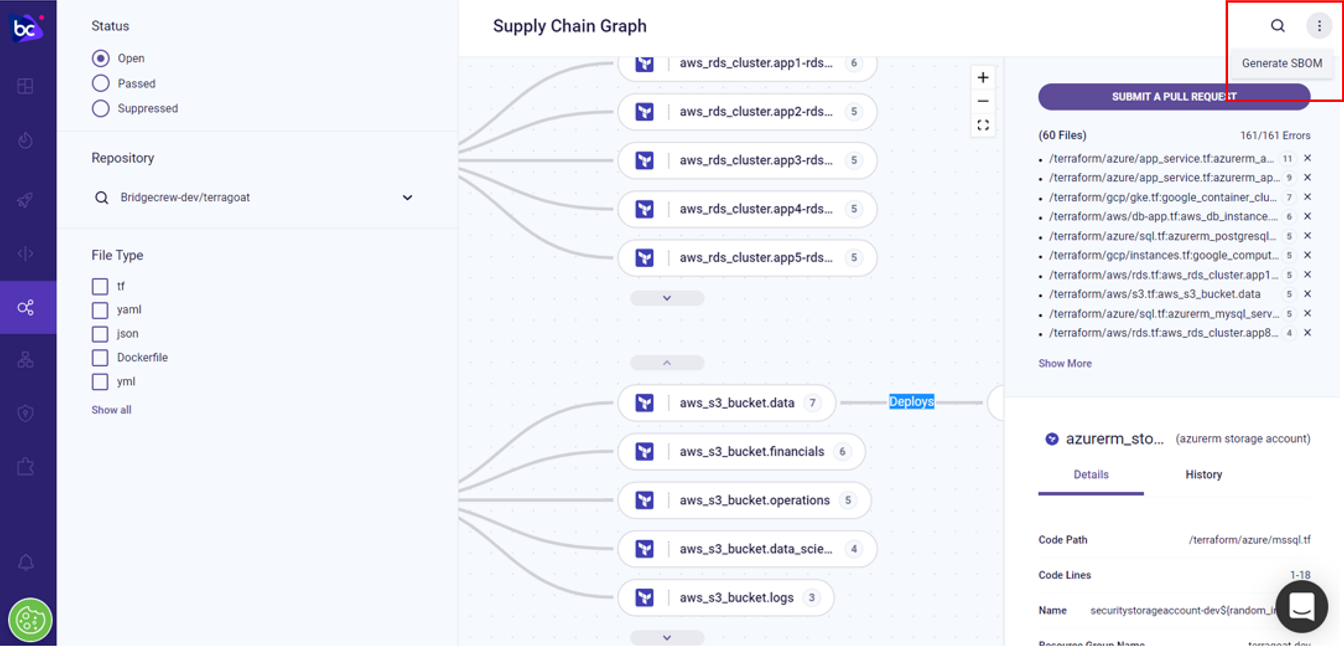Click the Bridgecrew logo icon
This screenshot has height=656, width=1344.
coord(27,27)
